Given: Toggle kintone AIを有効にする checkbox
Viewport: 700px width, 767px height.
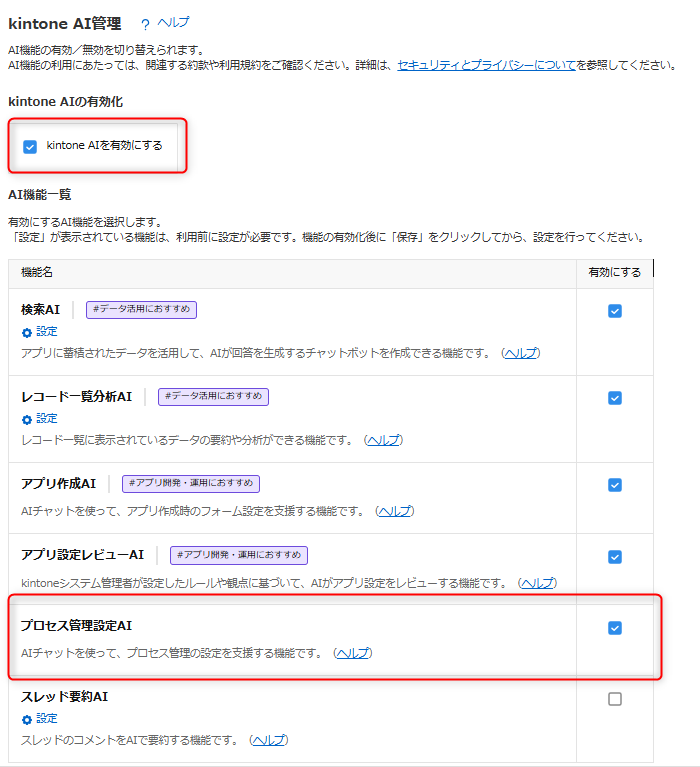Looking at the screenshot, I should click(x=30, y=147).
